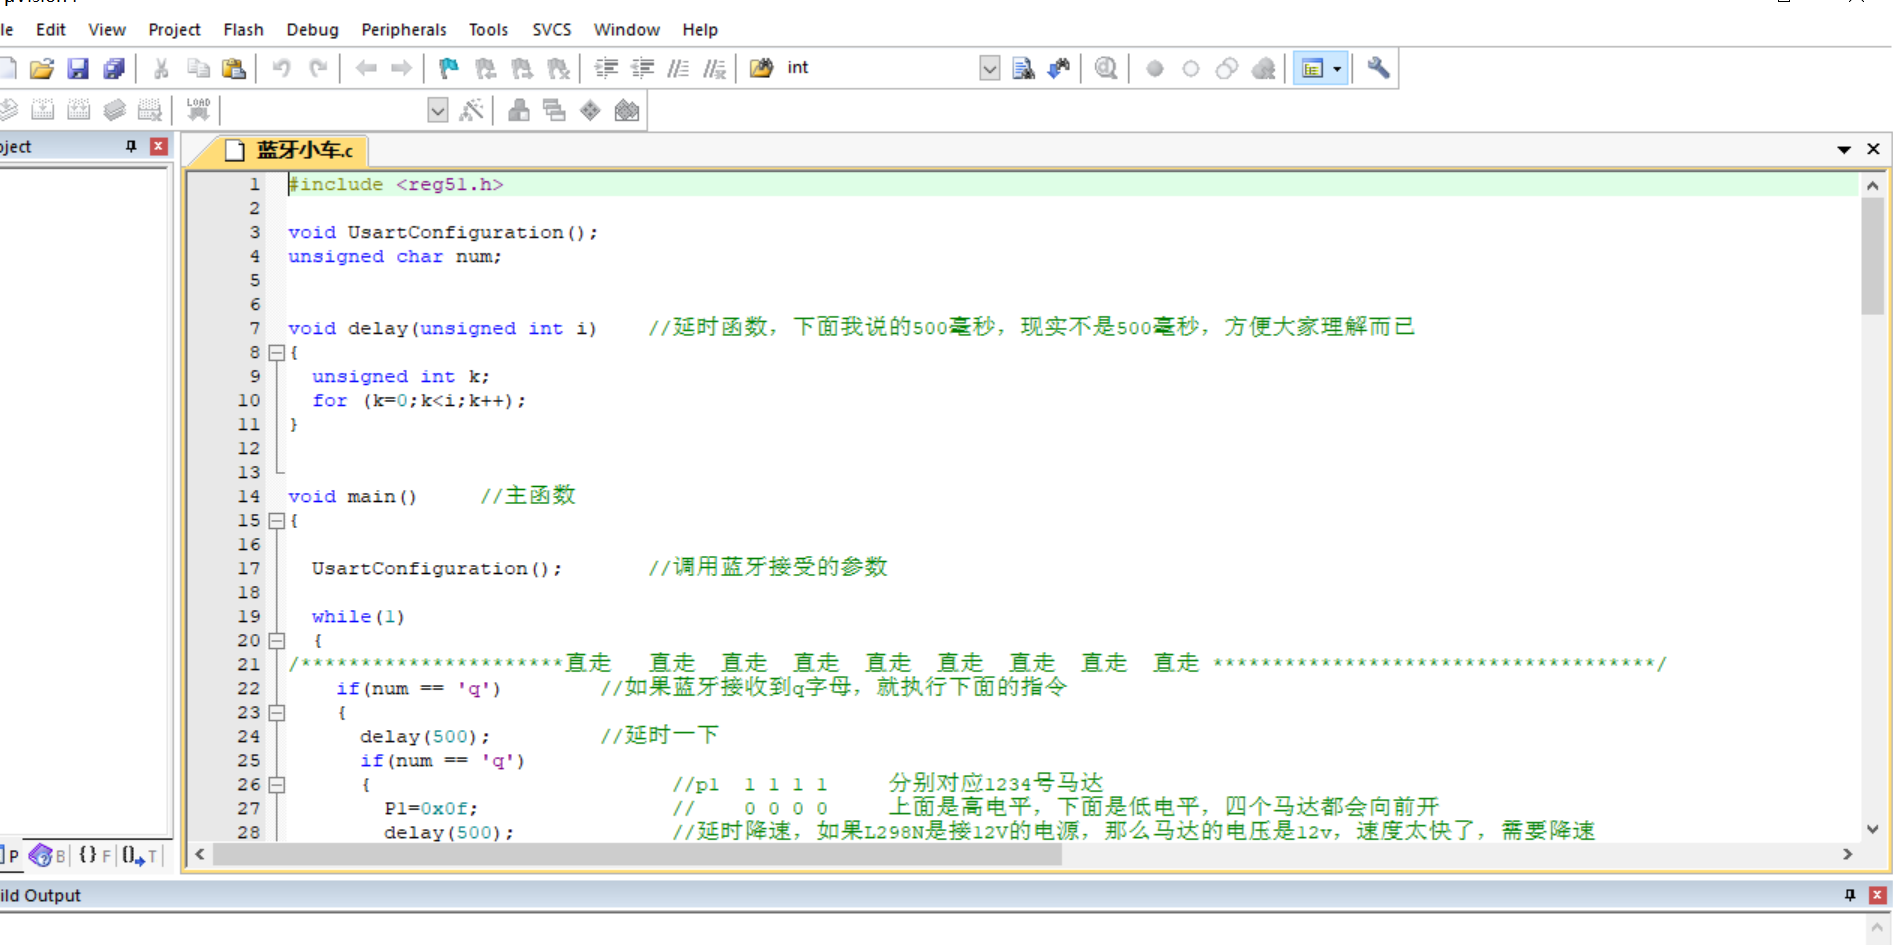The width and height of the screenshot is (1893, 945).
Task: Expand the find text dropdown containing int
Action: (989, 68)
